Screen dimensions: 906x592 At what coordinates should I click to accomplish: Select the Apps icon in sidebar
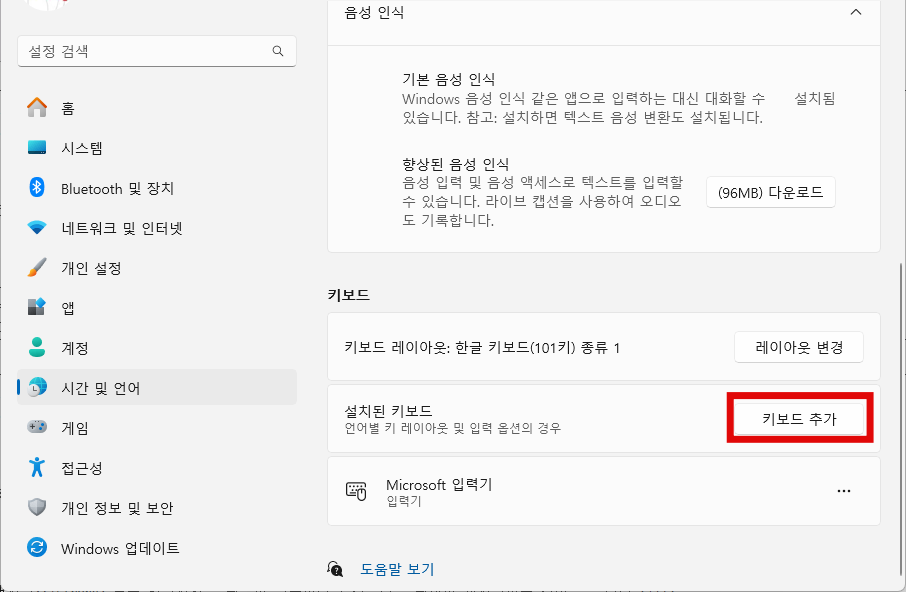[x=37, y=308]
